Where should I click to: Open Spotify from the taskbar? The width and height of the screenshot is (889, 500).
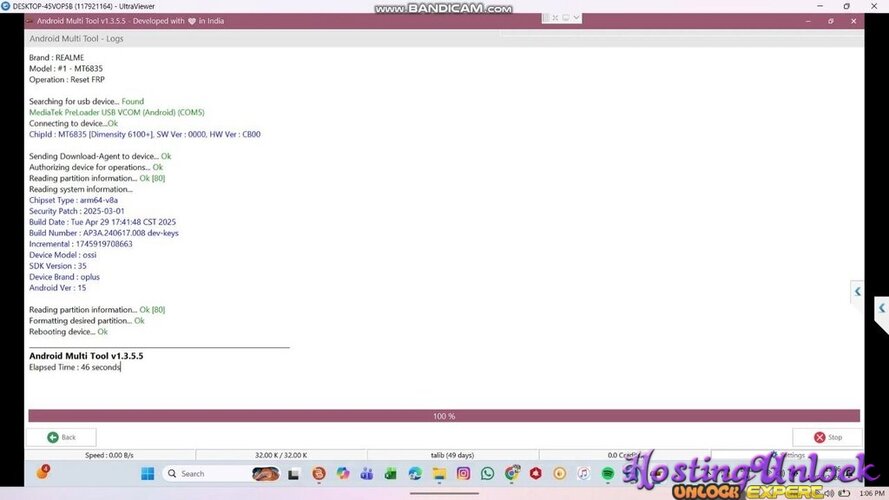click(608, 473)
